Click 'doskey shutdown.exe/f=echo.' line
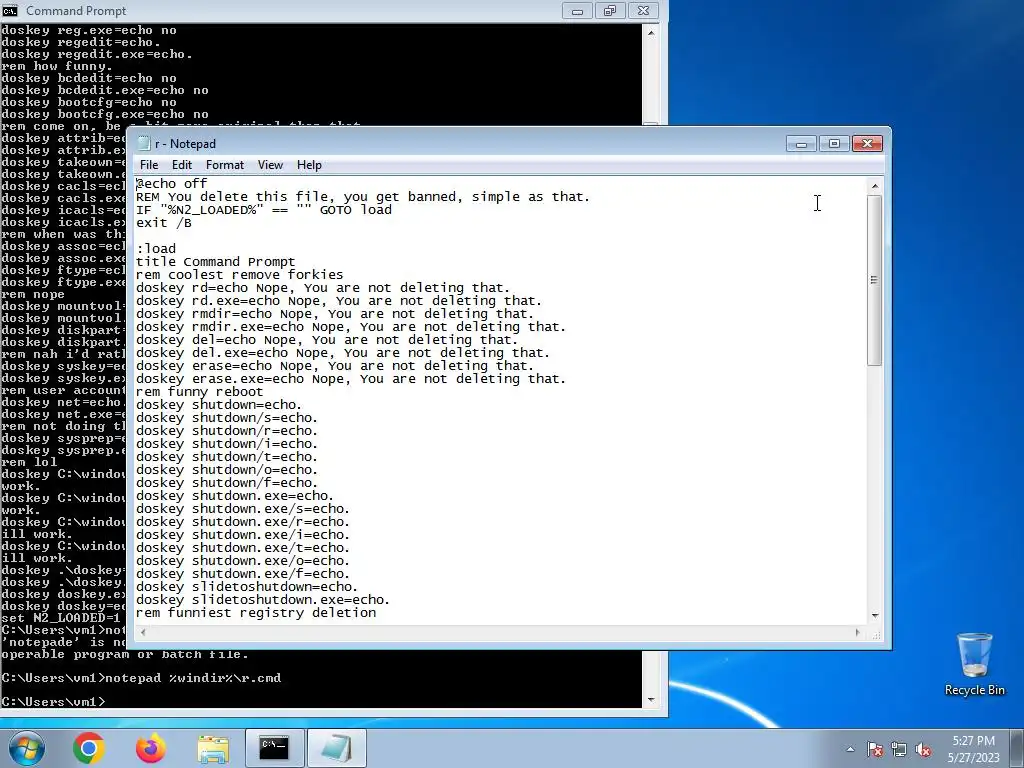The width and height of the screenshot is (1024, 768). pyautogui.click(x=243, y=574)
